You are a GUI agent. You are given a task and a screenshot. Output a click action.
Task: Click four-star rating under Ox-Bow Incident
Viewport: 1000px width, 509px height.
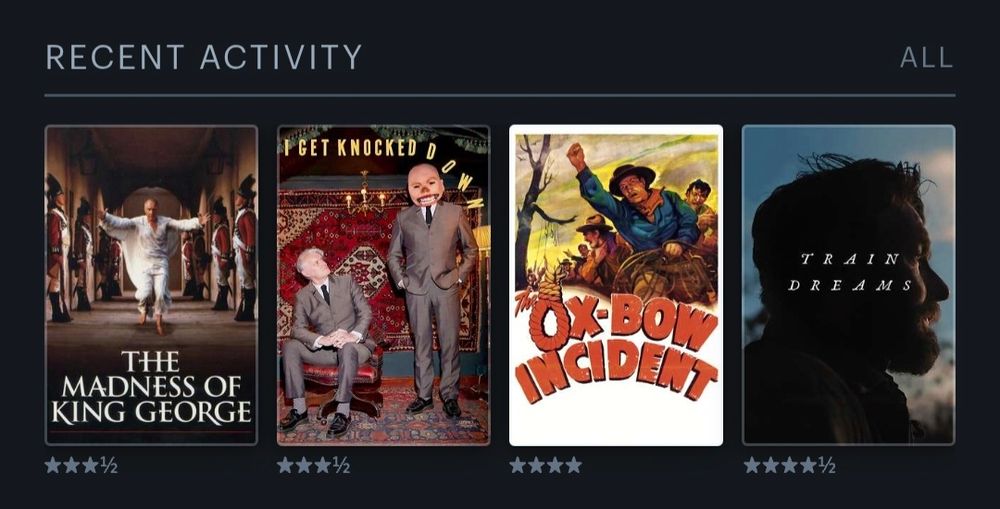[x=546, y=465]
